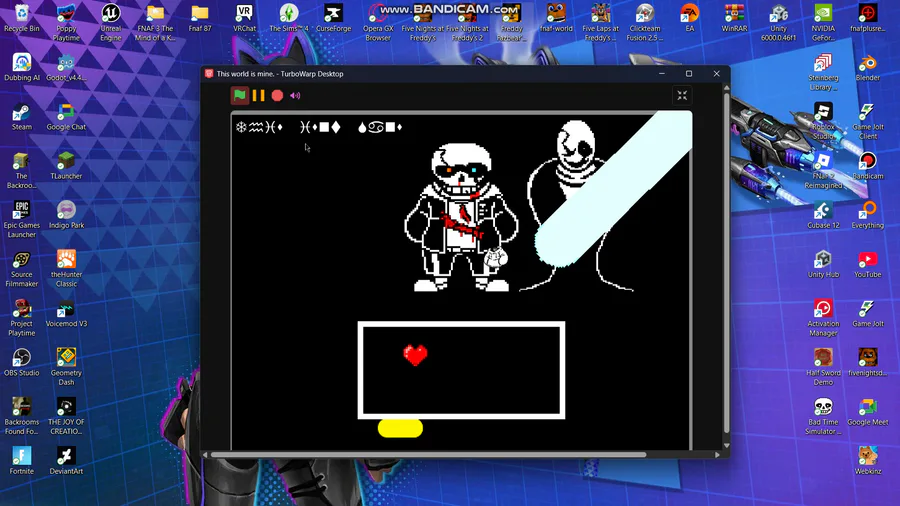
Task: Select the Voicemod V3 desktop icon
Action: (x=67, y=314)
